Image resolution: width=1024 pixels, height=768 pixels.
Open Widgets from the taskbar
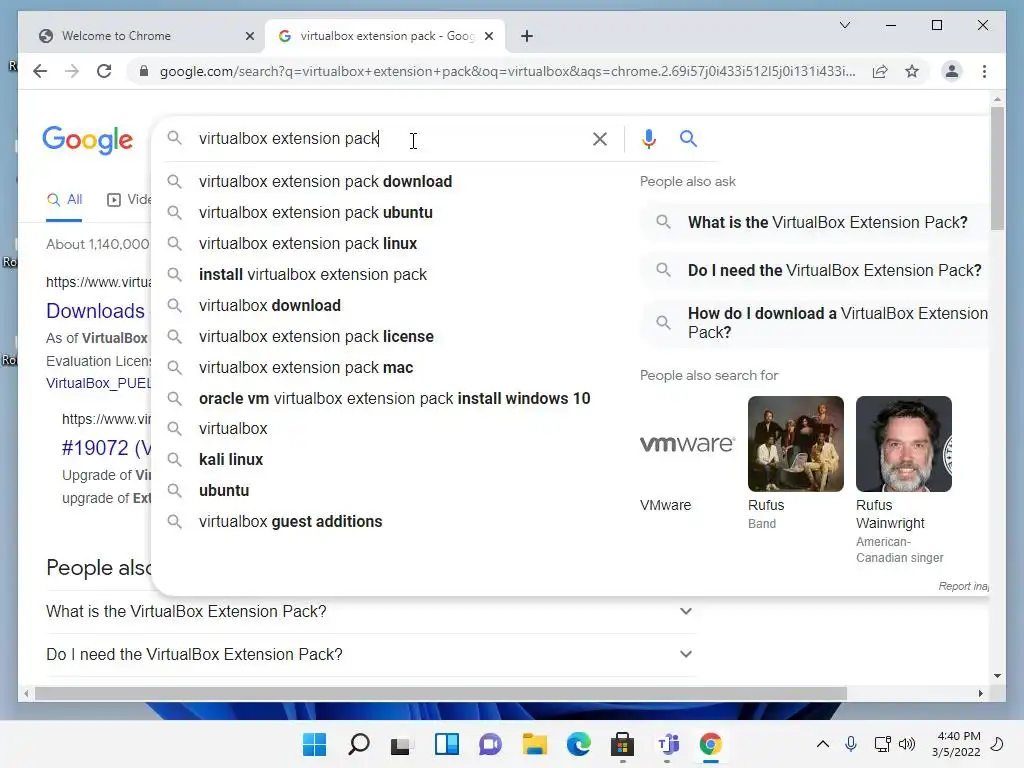coord(447,744)
